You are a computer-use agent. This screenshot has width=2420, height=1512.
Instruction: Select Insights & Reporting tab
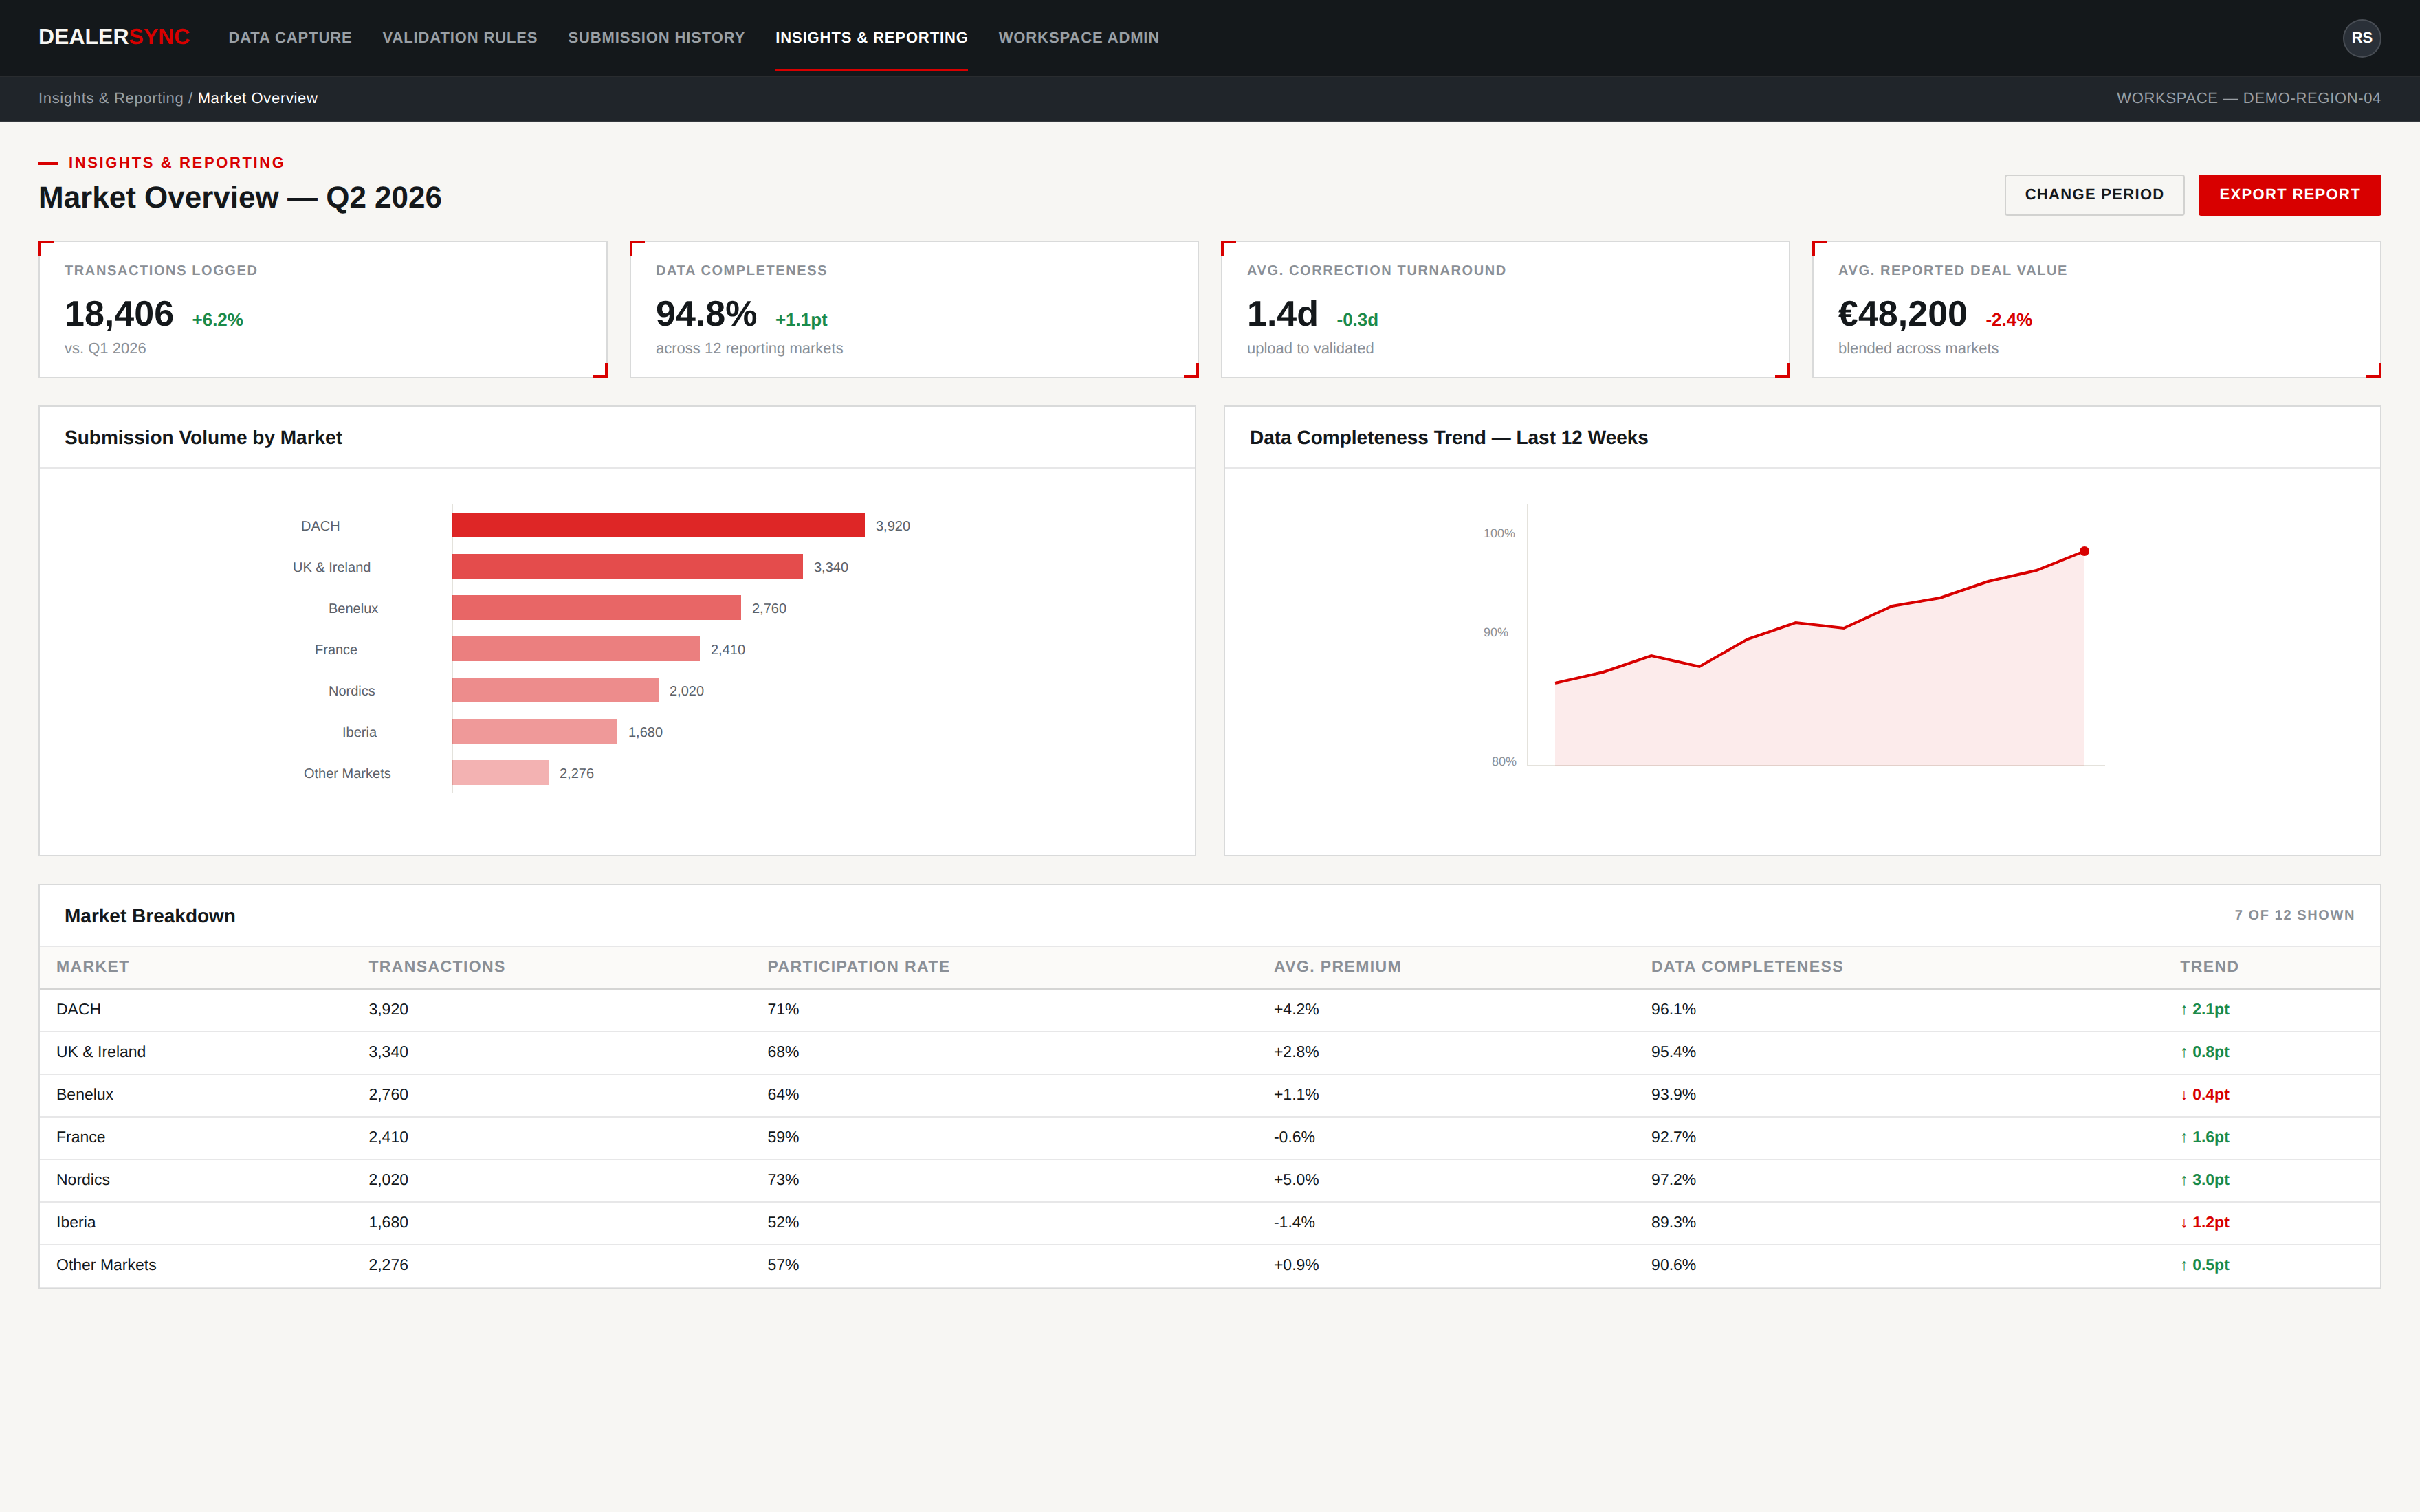[871, 37]
